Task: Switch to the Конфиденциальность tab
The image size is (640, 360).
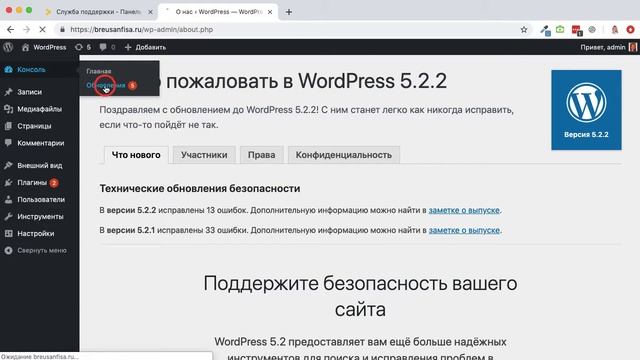Action: point(344,155)
